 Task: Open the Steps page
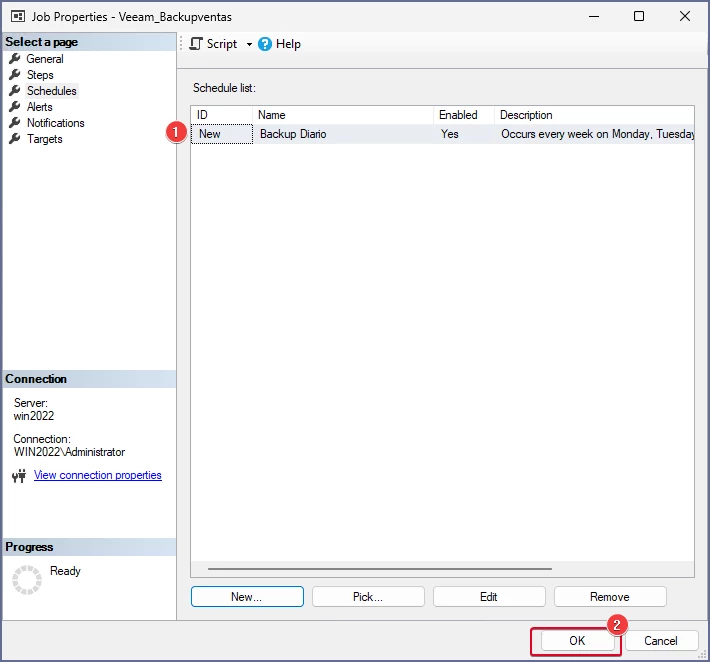(x=40, y=75)
